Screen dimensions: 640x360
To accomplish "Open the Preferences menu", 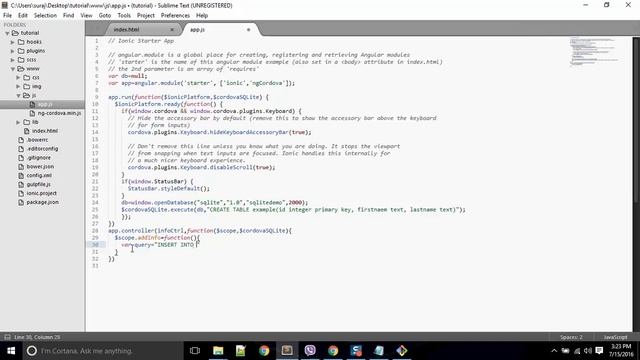I will [175, 16].
